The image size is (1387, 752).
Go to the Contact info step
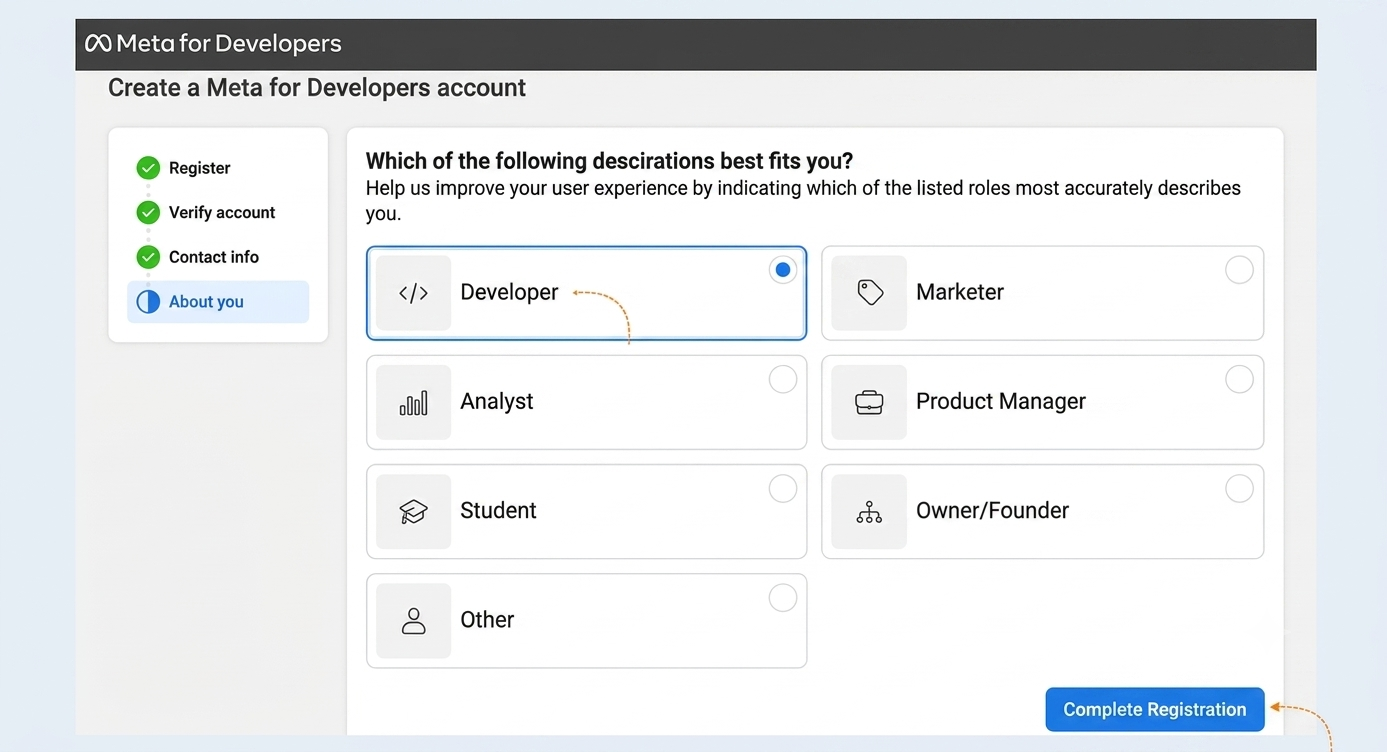214,257
